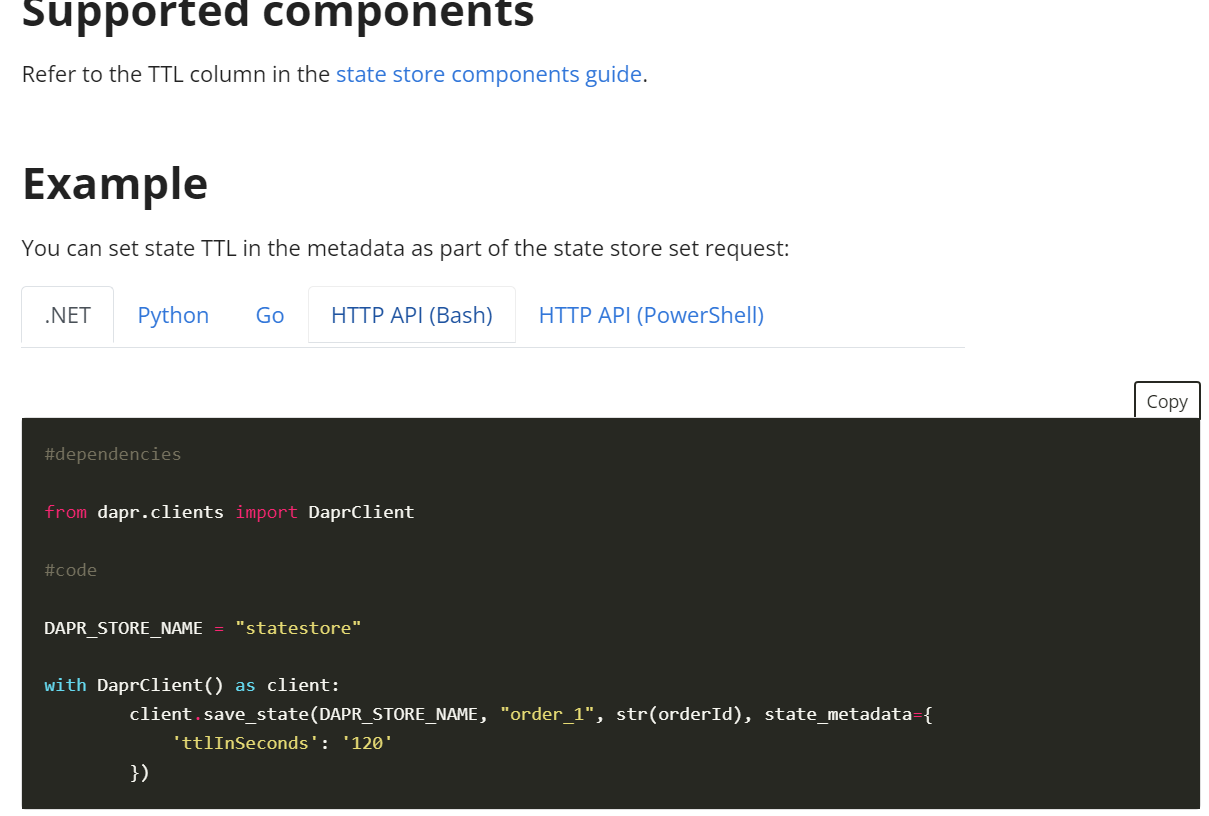This screenshot has height=816, width=1209.
Task: Click the Example heading
Action: [x=114, y=184]
